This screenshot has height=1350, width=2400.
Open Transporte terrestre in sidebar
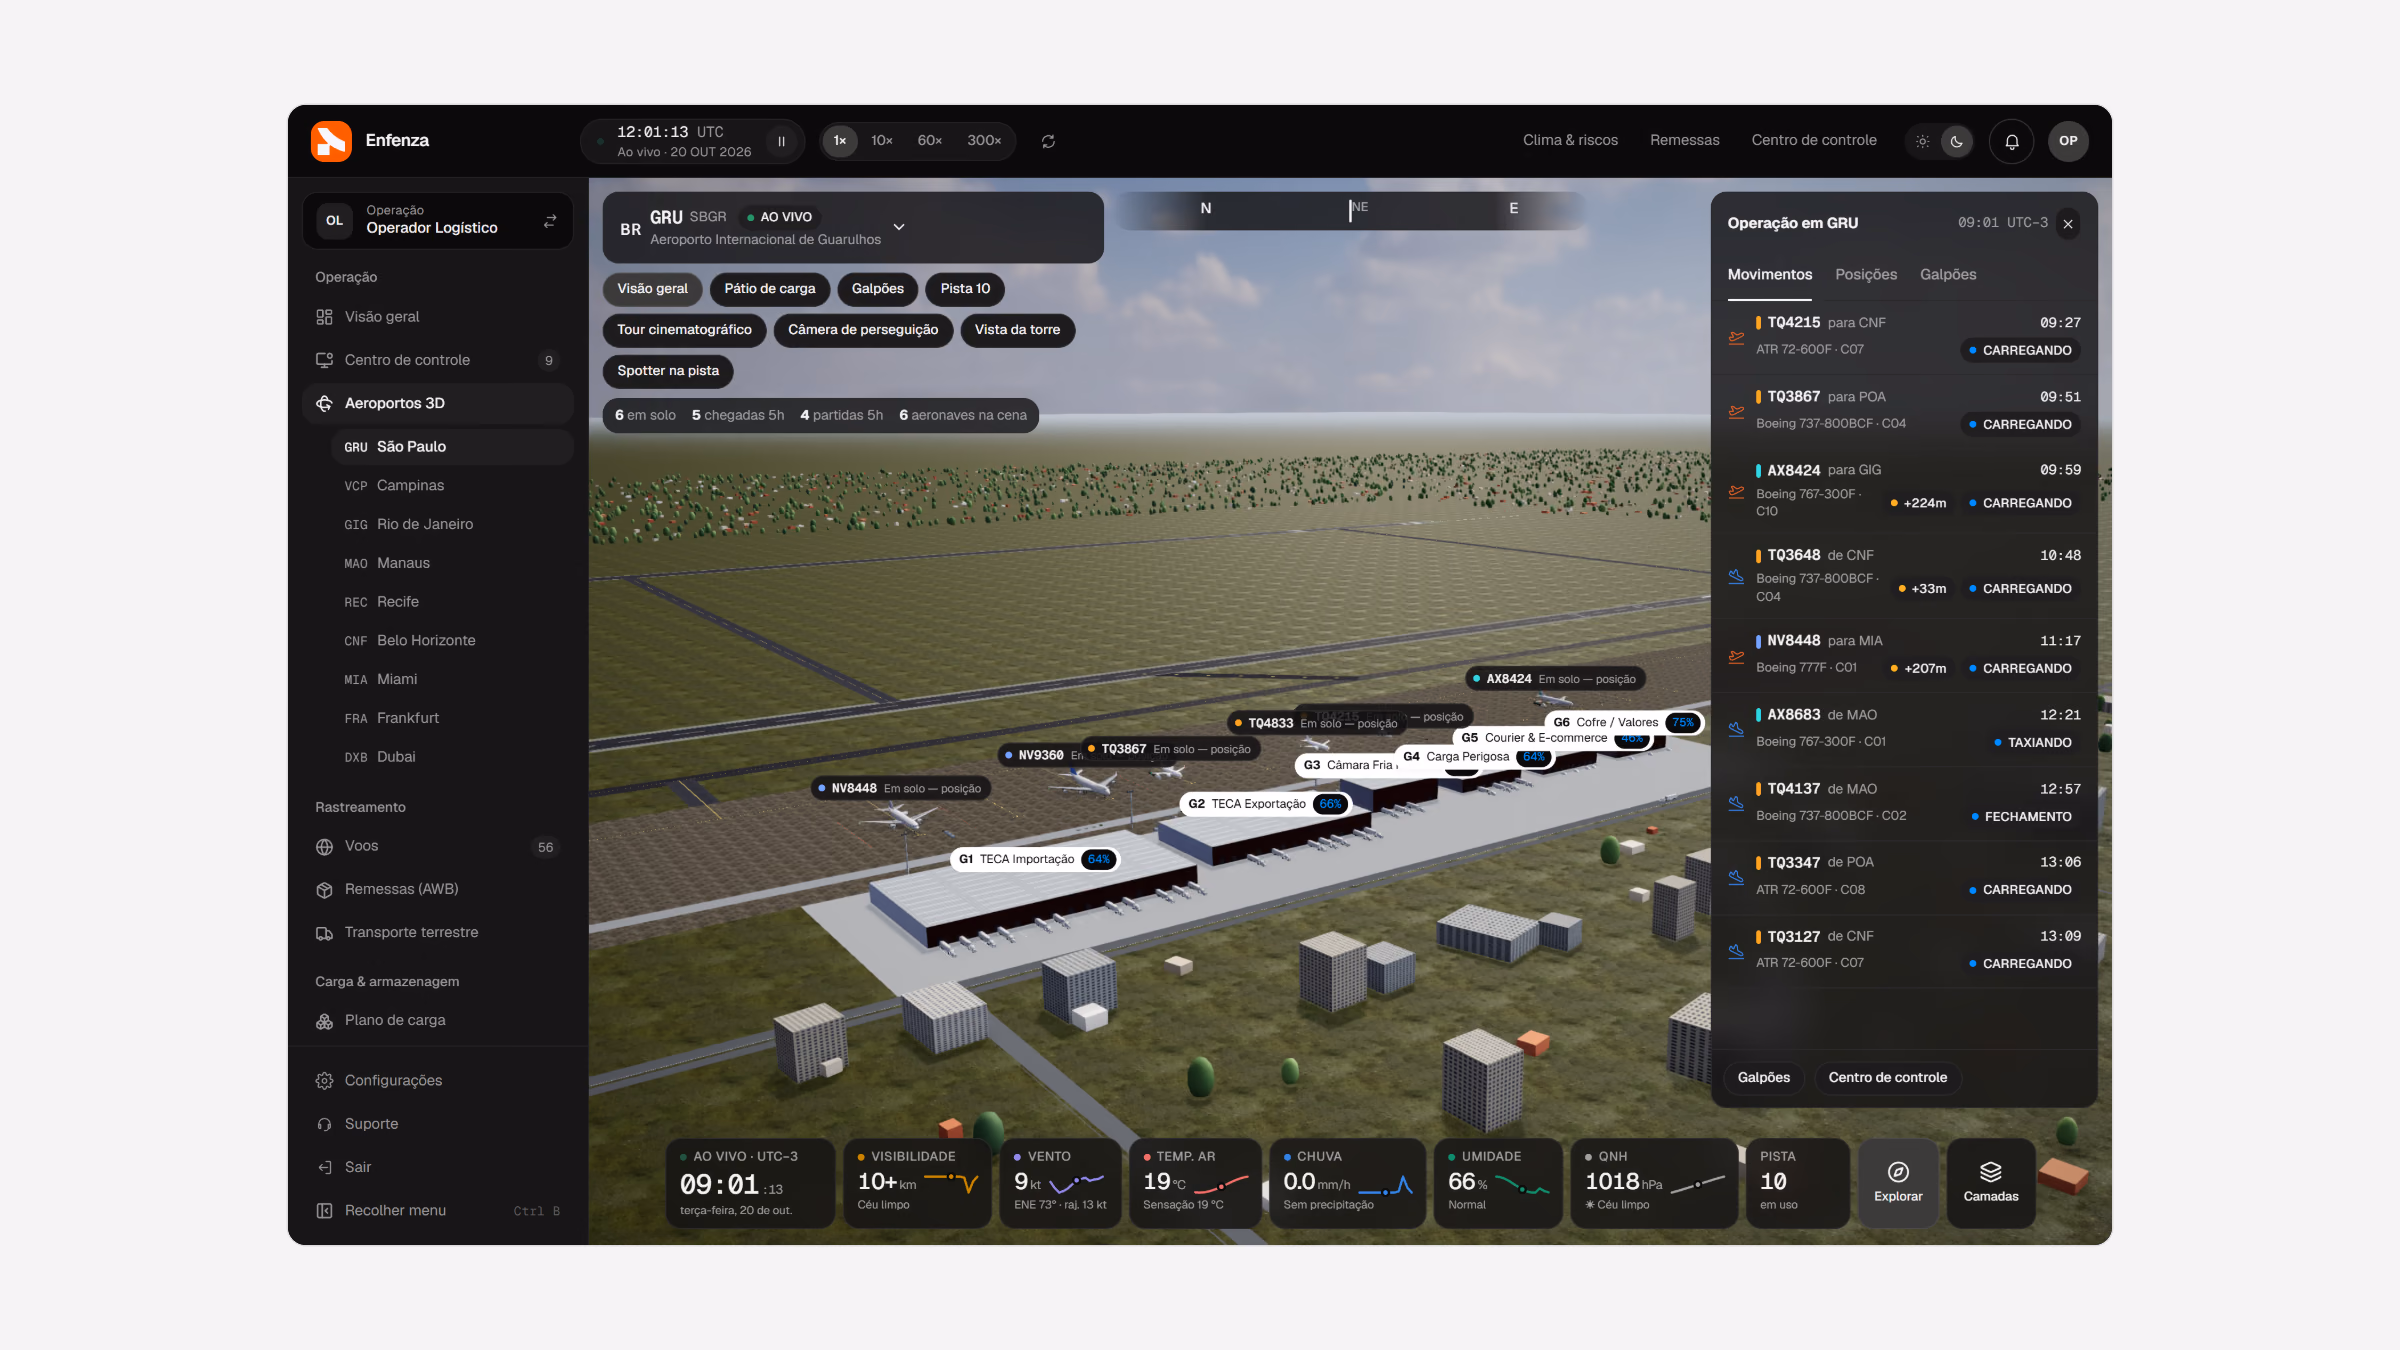point(438,932)
